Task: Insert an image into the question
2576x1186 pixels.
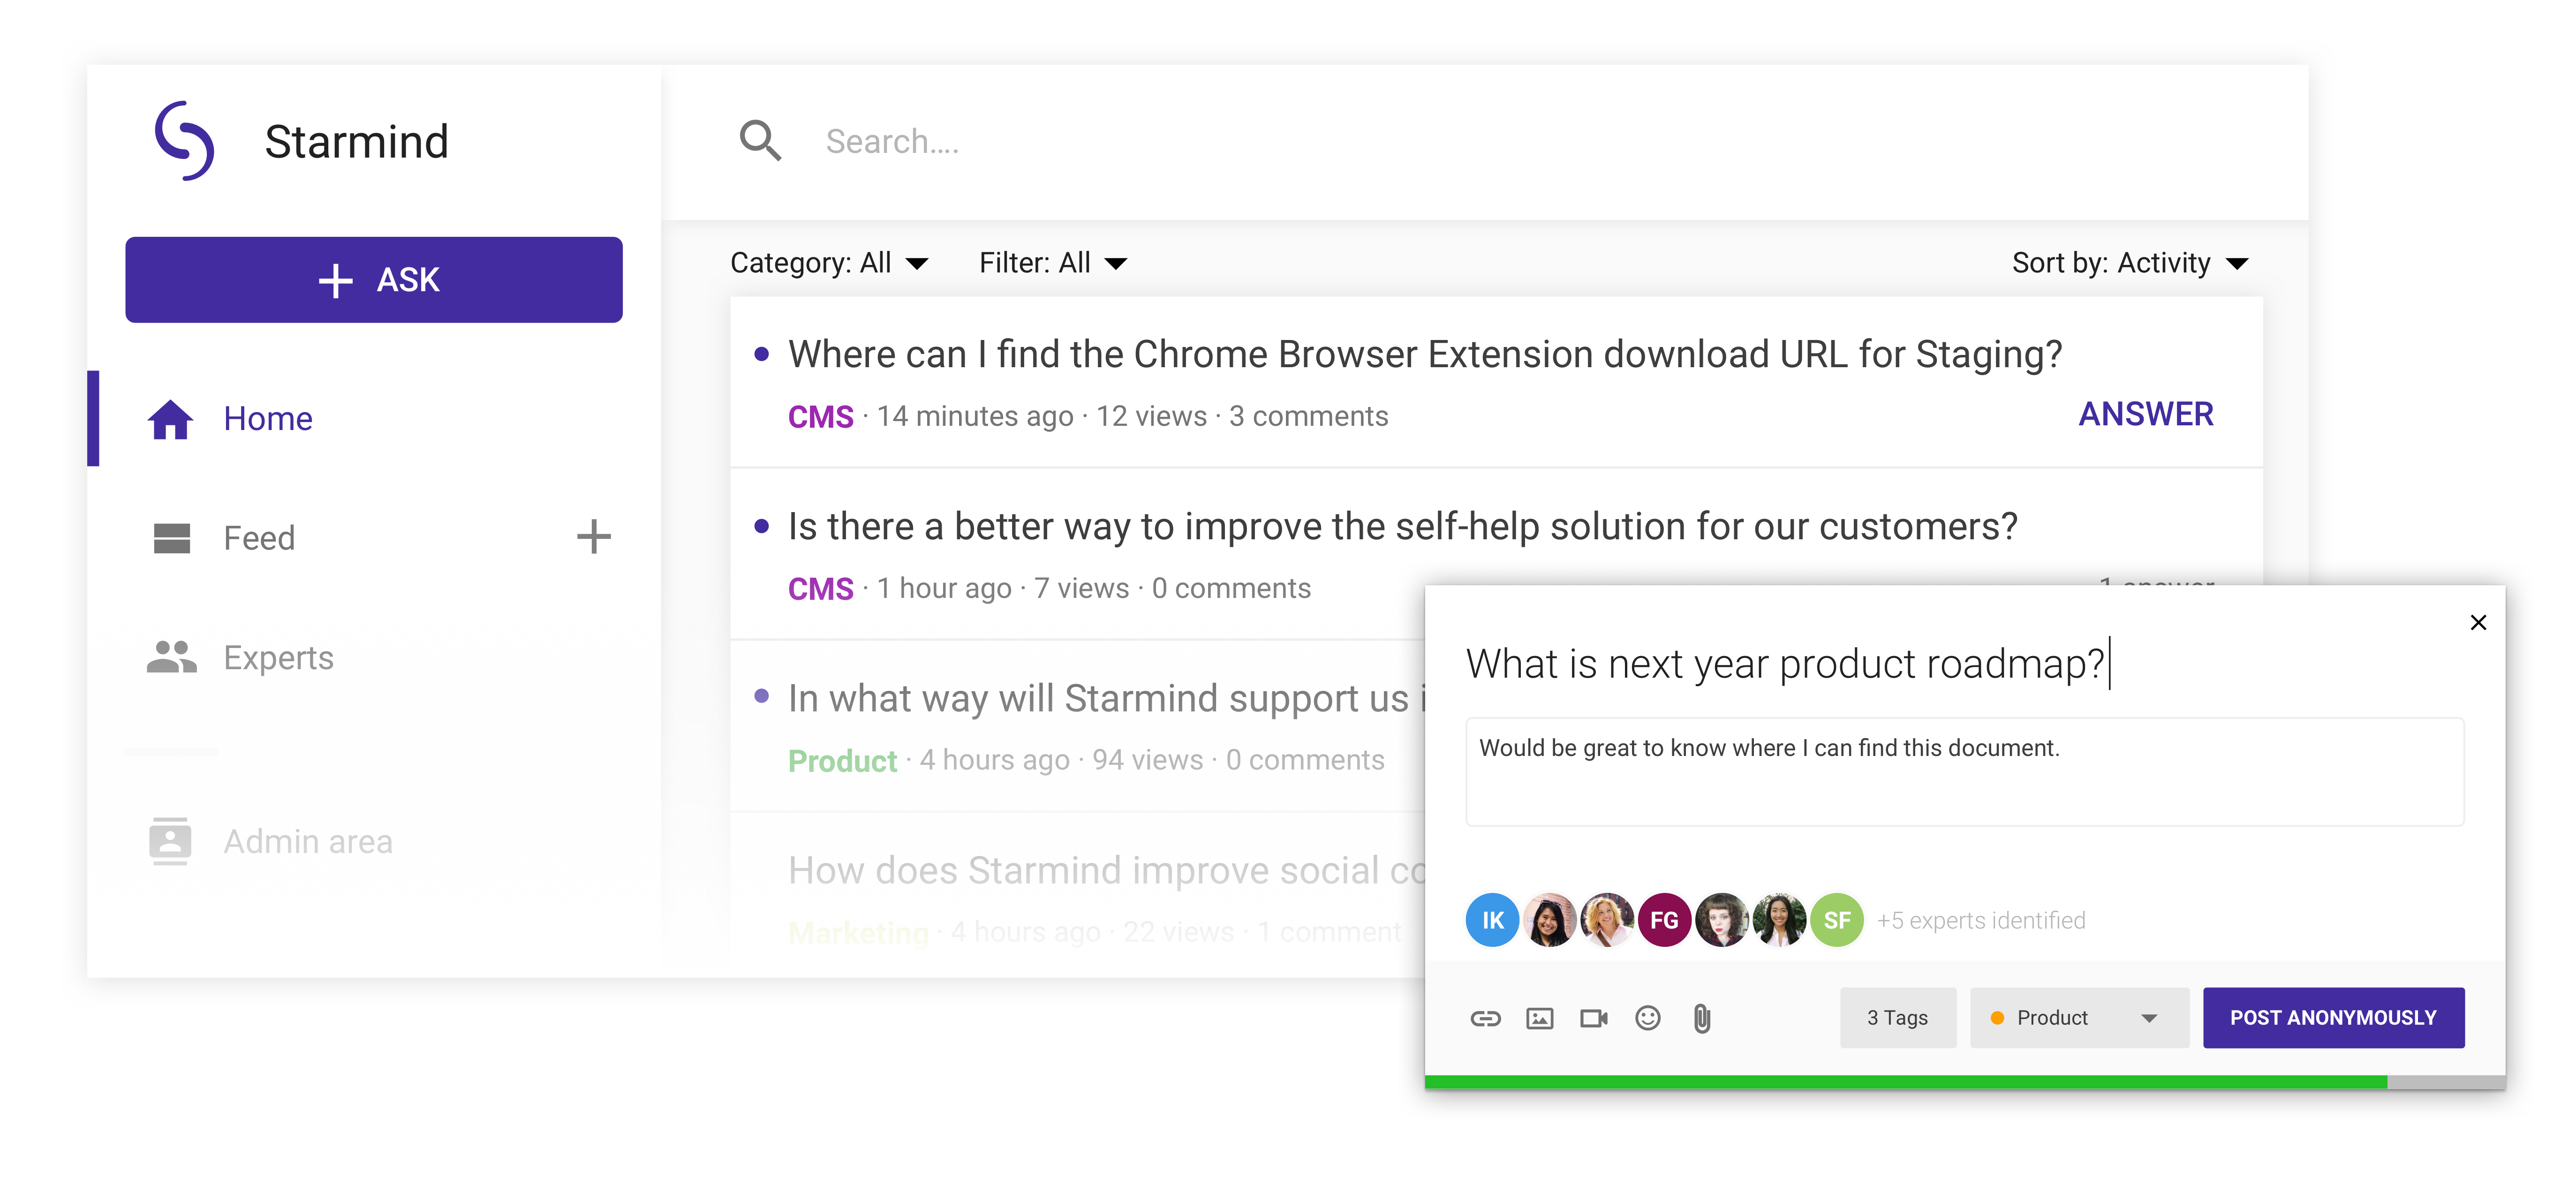Action: (1541, 1018)
